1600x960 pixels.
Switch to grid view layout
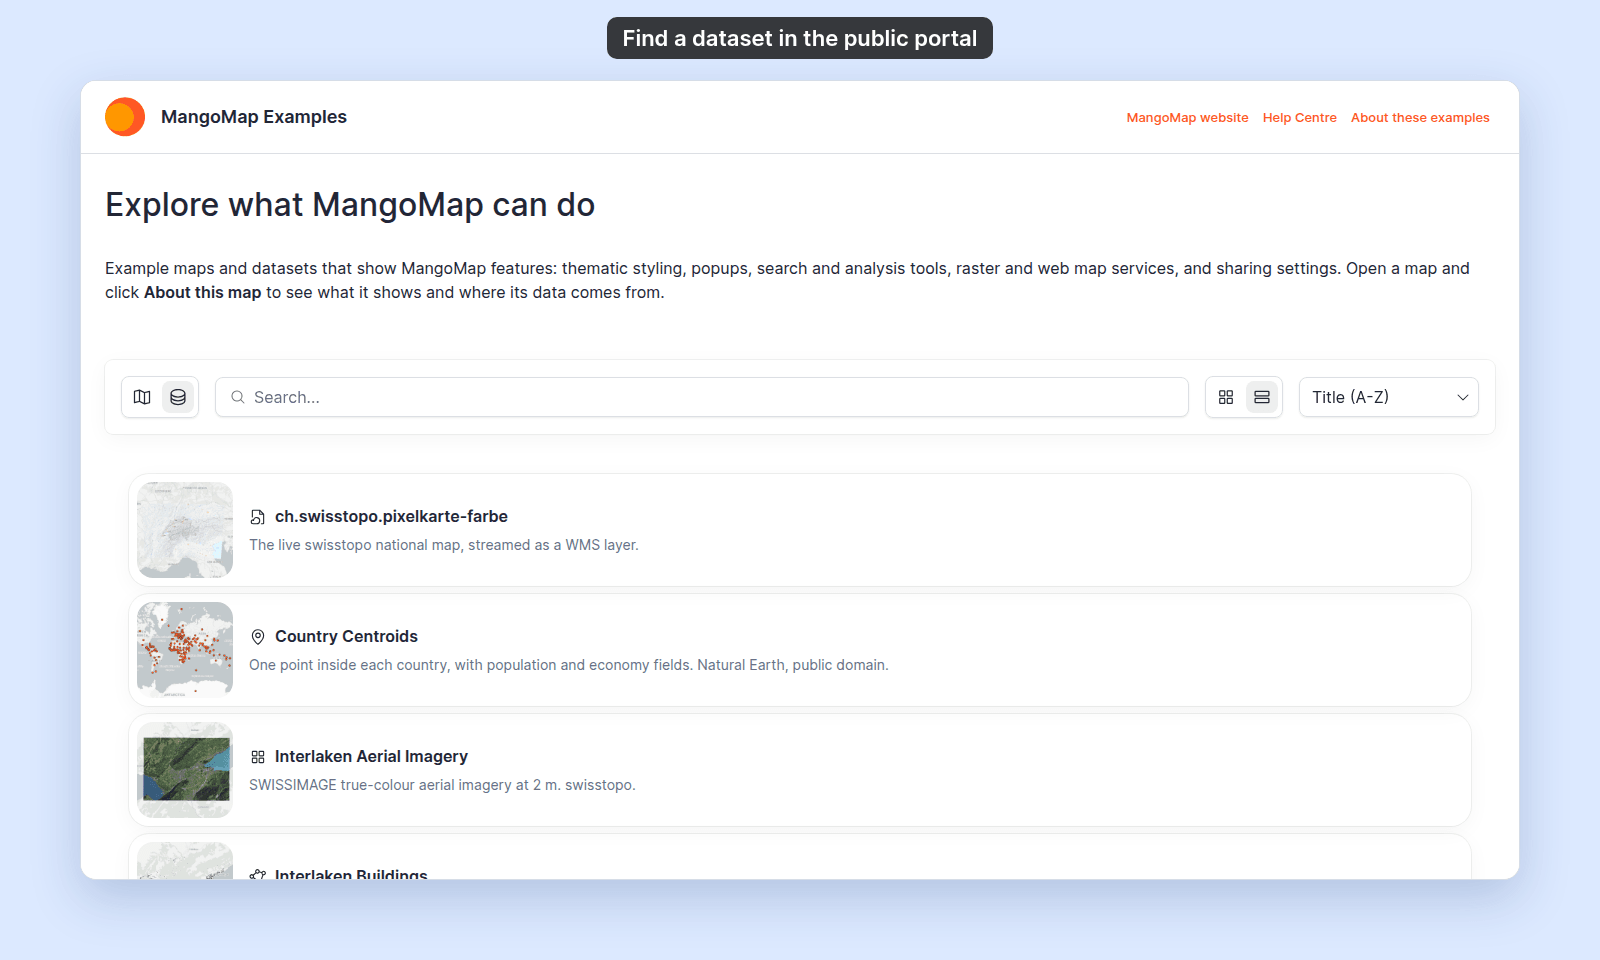click(x=1226, y=397)
